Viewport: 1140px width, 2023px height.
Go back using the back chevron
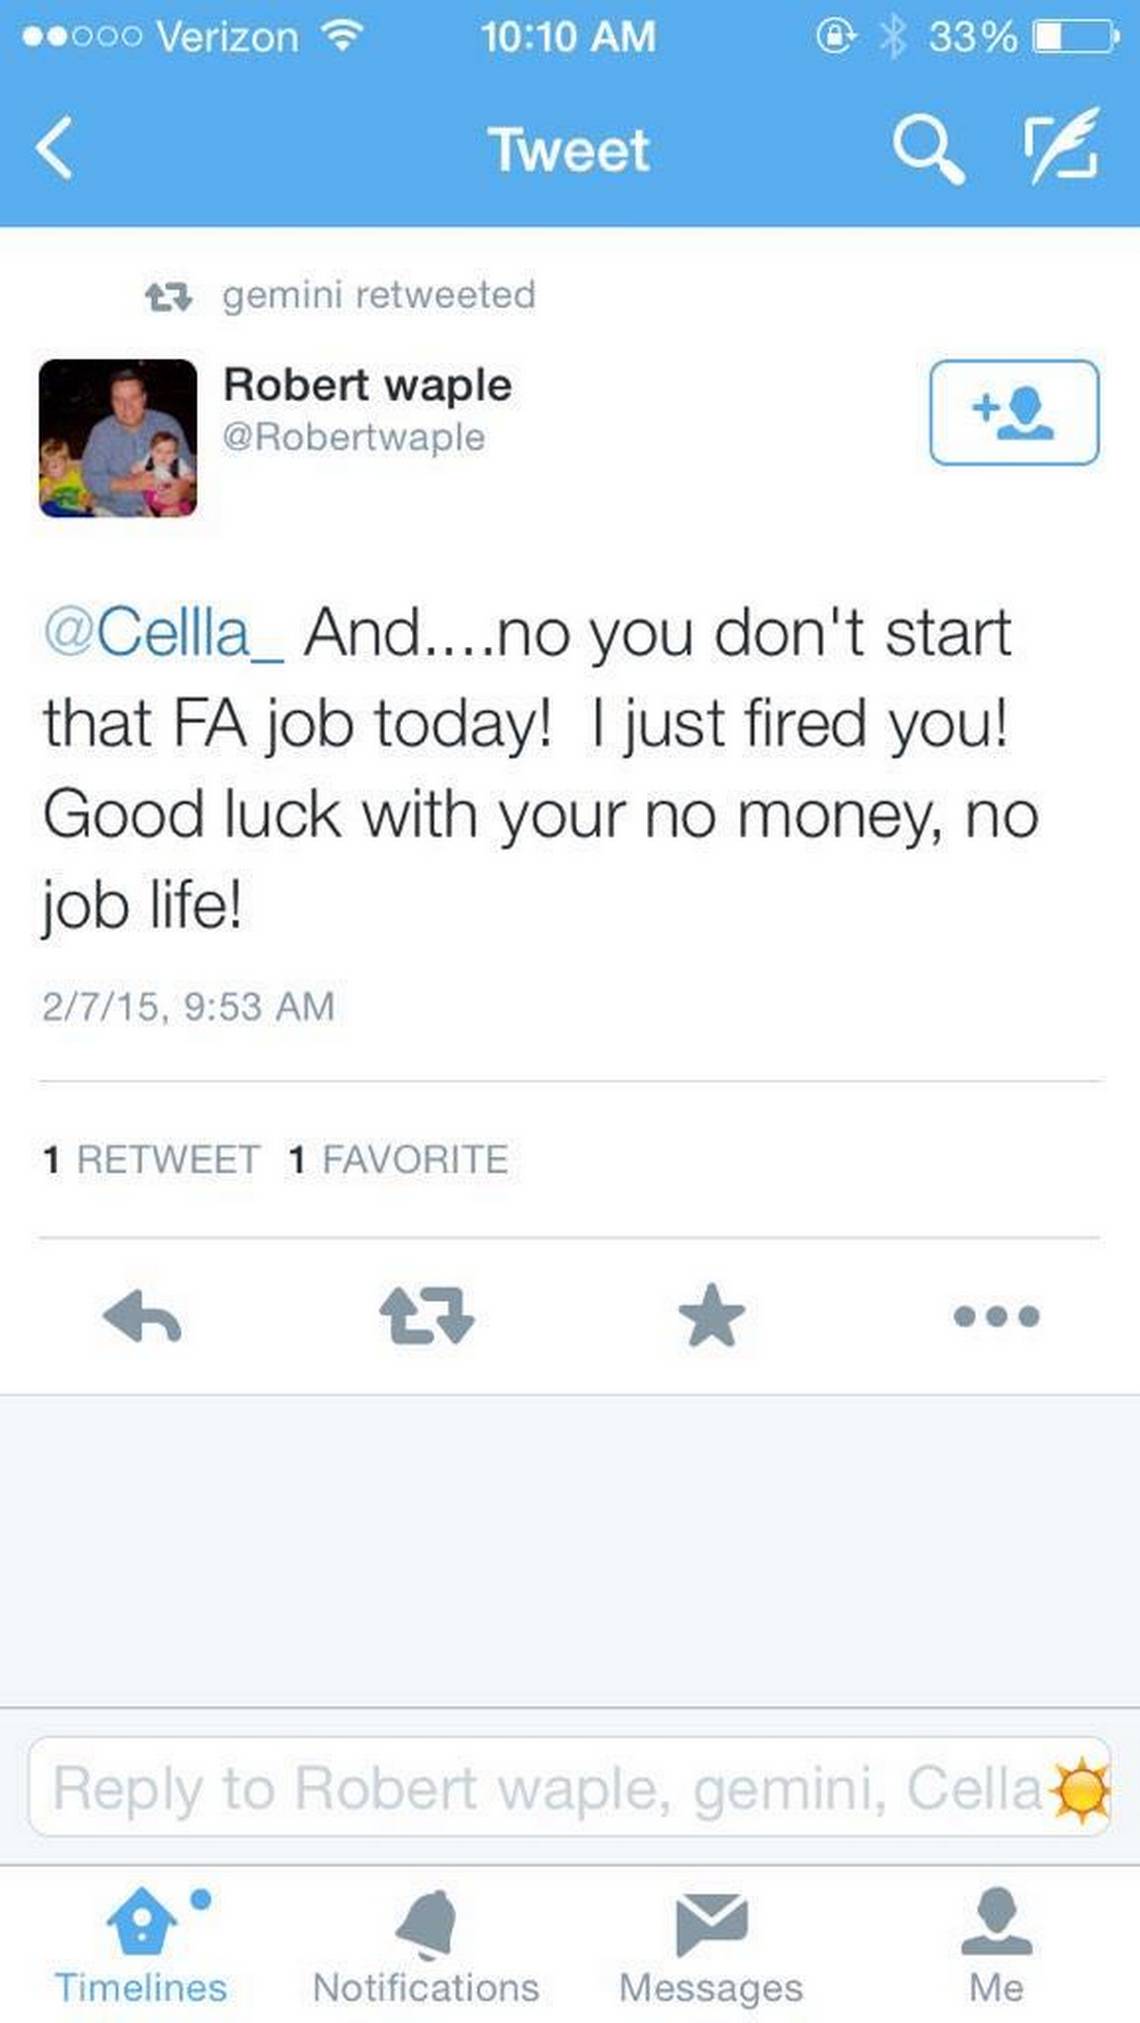tap(54, 148)
